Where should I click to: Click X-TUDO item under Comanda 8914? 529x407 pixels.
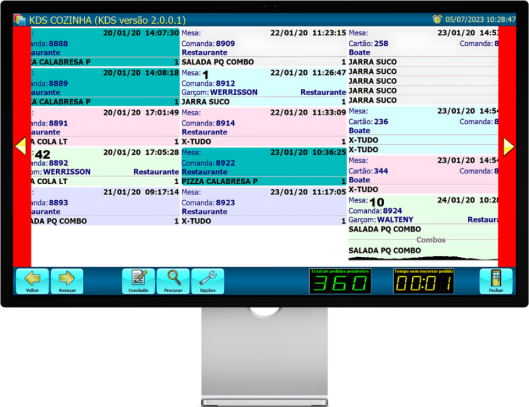264,142
